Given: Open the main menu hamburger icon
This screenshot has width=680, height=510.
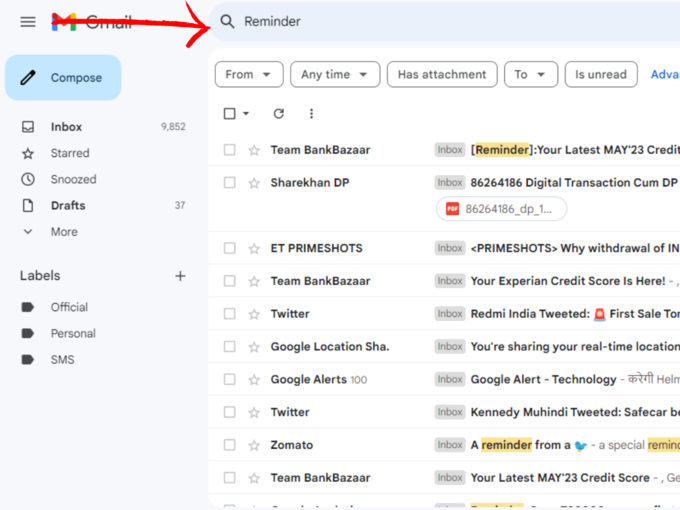Looking at the screenshot, I should tap(28, 22).
